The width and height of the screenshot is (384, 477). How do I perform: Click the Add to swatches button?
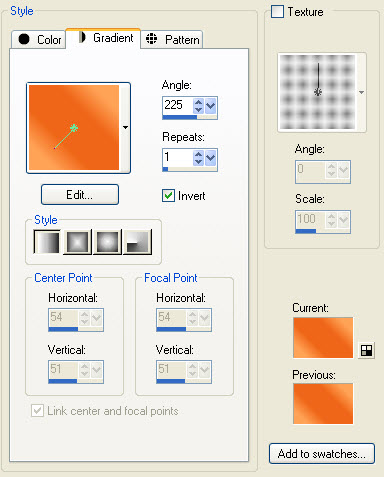[x=322, y=454]
